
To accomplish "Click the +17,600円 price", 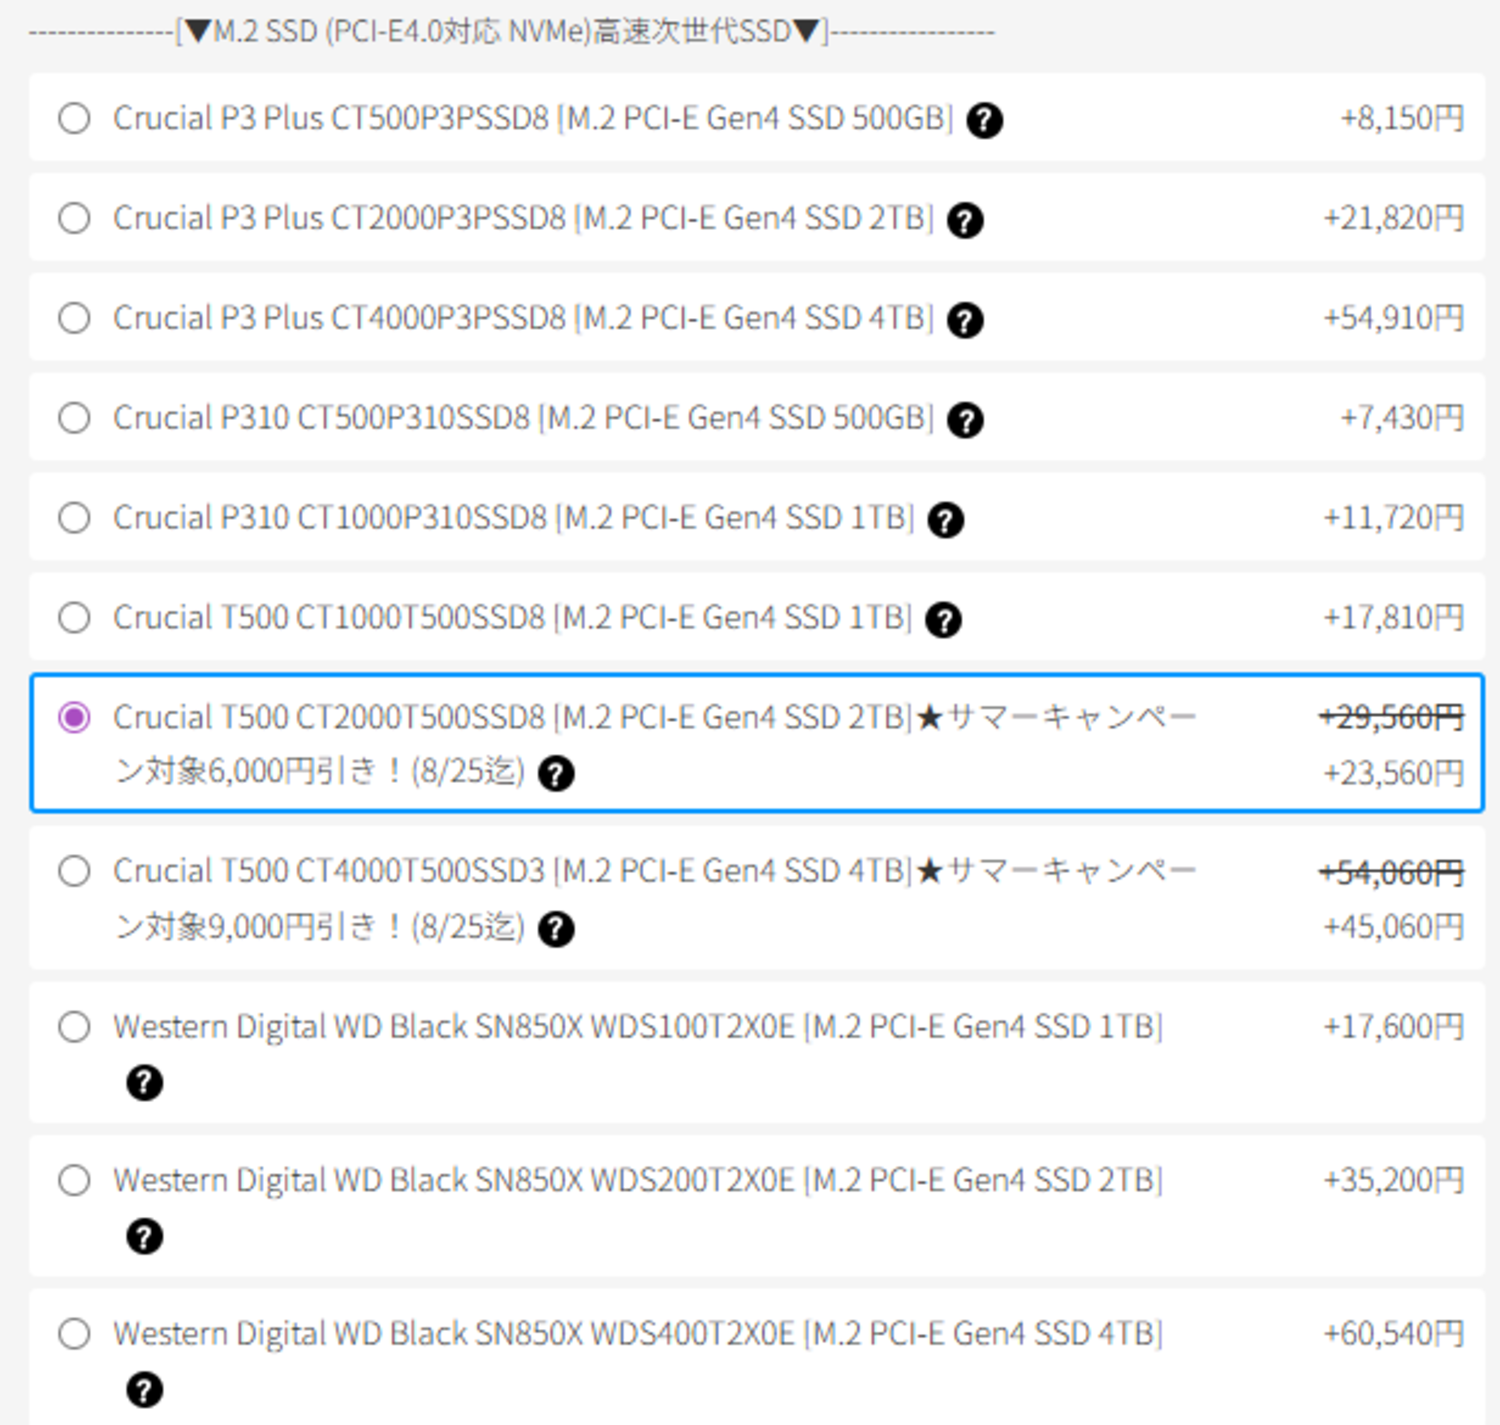I will (1394, 1027).
